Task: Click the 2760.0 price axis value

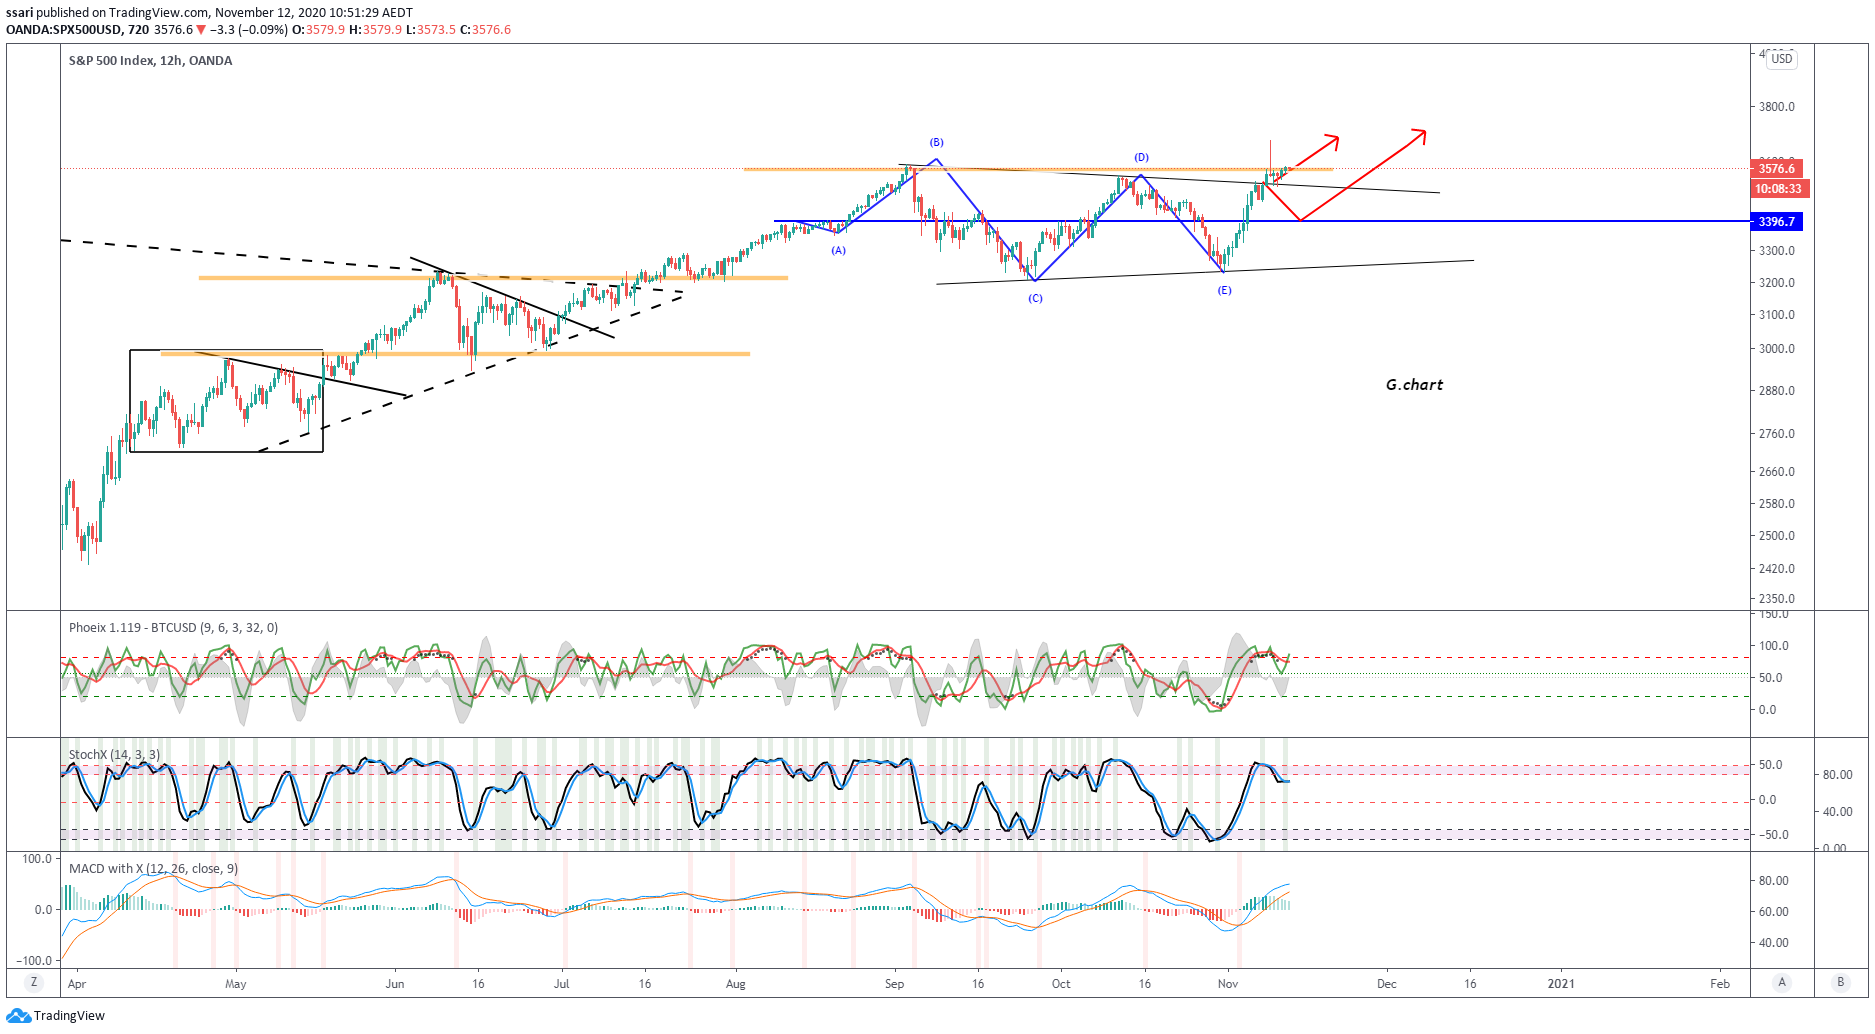Action: [1777, 434]
